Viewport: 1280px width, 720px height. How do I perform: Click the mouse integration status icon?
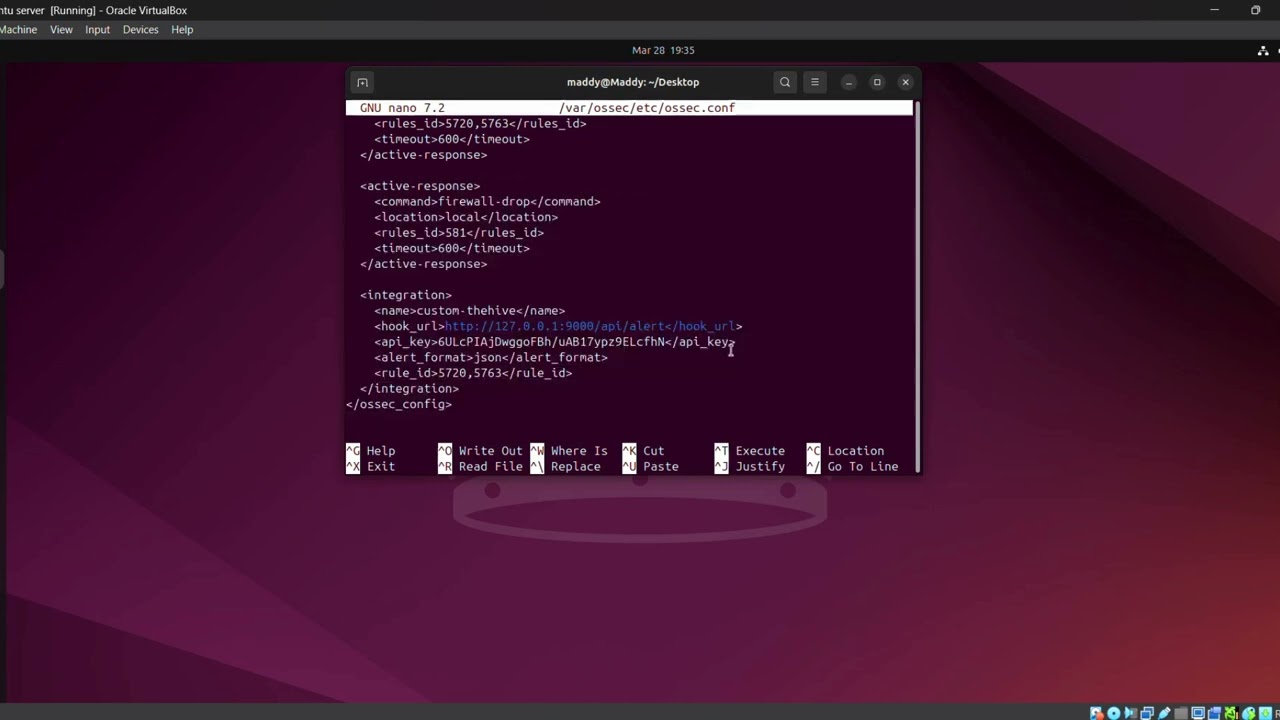coord(1249,713)
